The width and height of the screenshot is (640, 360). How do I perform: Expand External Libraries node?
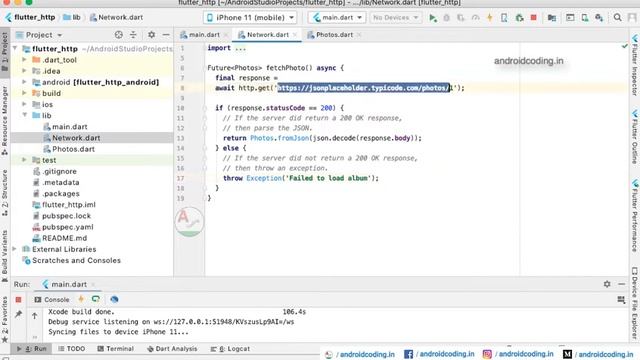coord(15,249)
